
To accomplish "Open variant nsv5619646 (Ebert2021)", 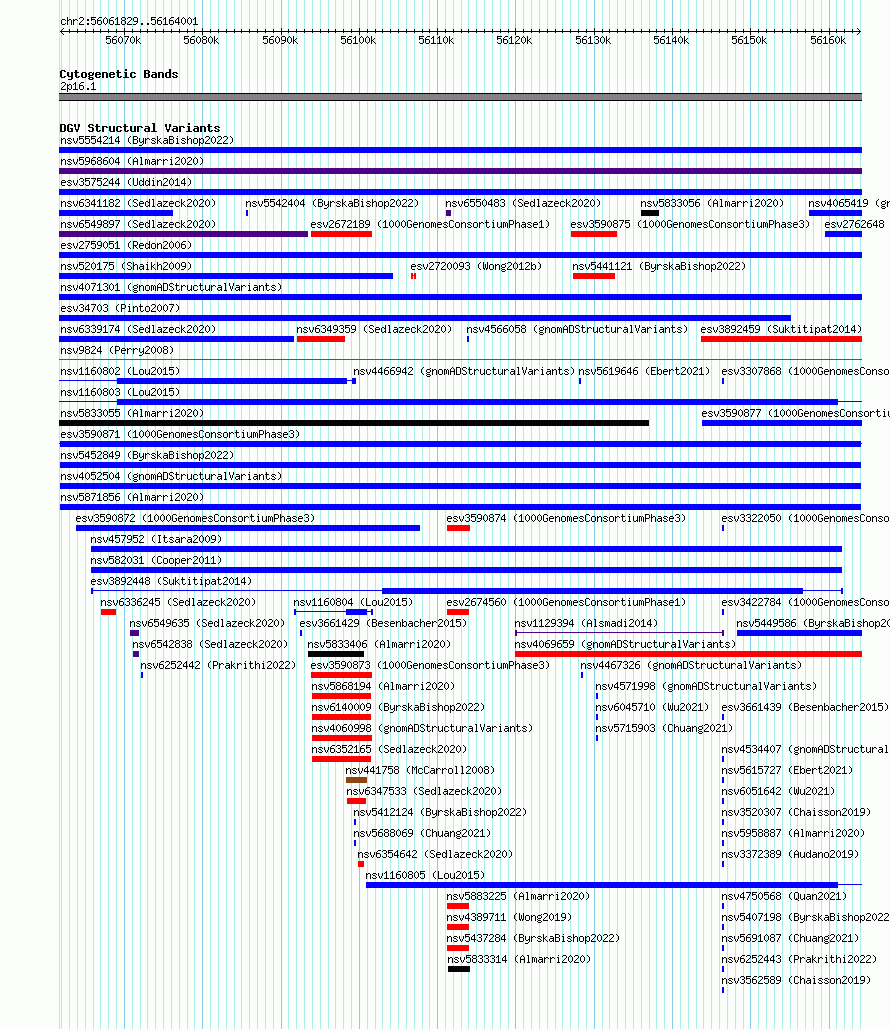I will [644, 371].
